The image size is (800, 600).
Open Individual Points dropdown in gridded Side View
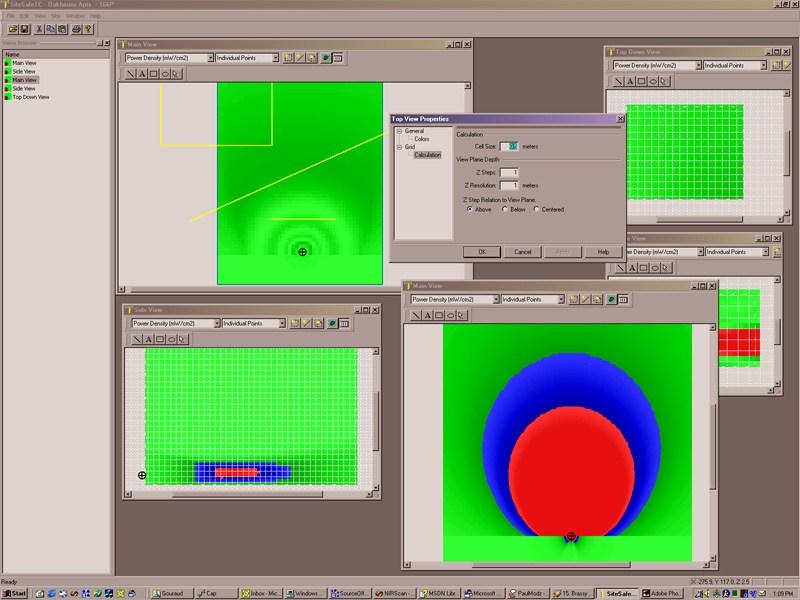click(x=282, y=323)
